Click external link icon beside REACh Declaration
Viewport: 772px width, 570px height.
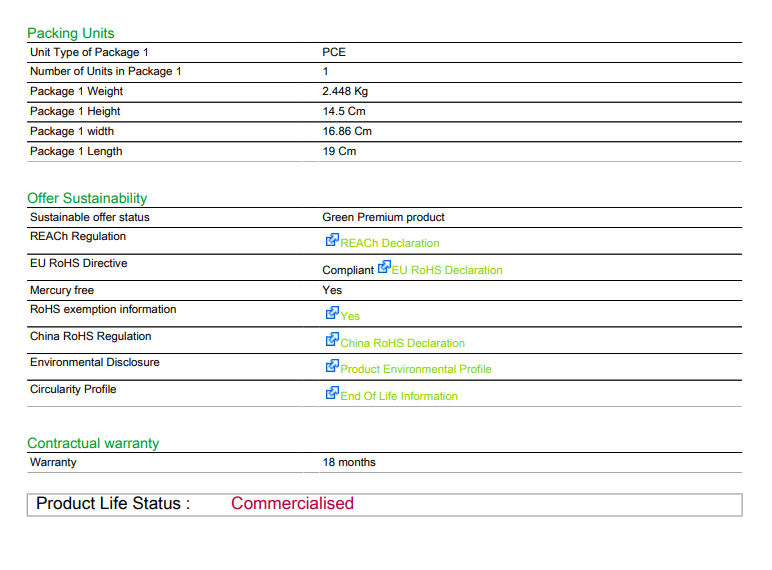click(x=332, y=240)
